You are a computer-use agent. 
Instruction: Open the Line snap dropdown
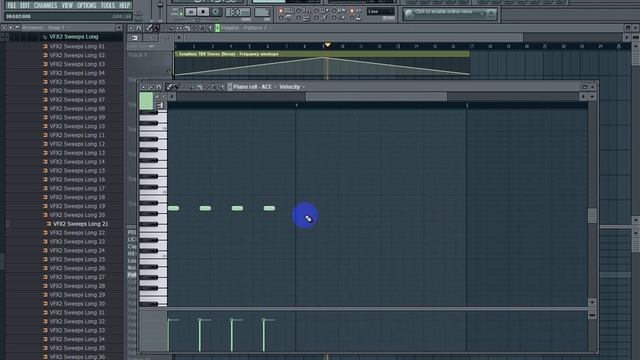(x=380, y=11)
